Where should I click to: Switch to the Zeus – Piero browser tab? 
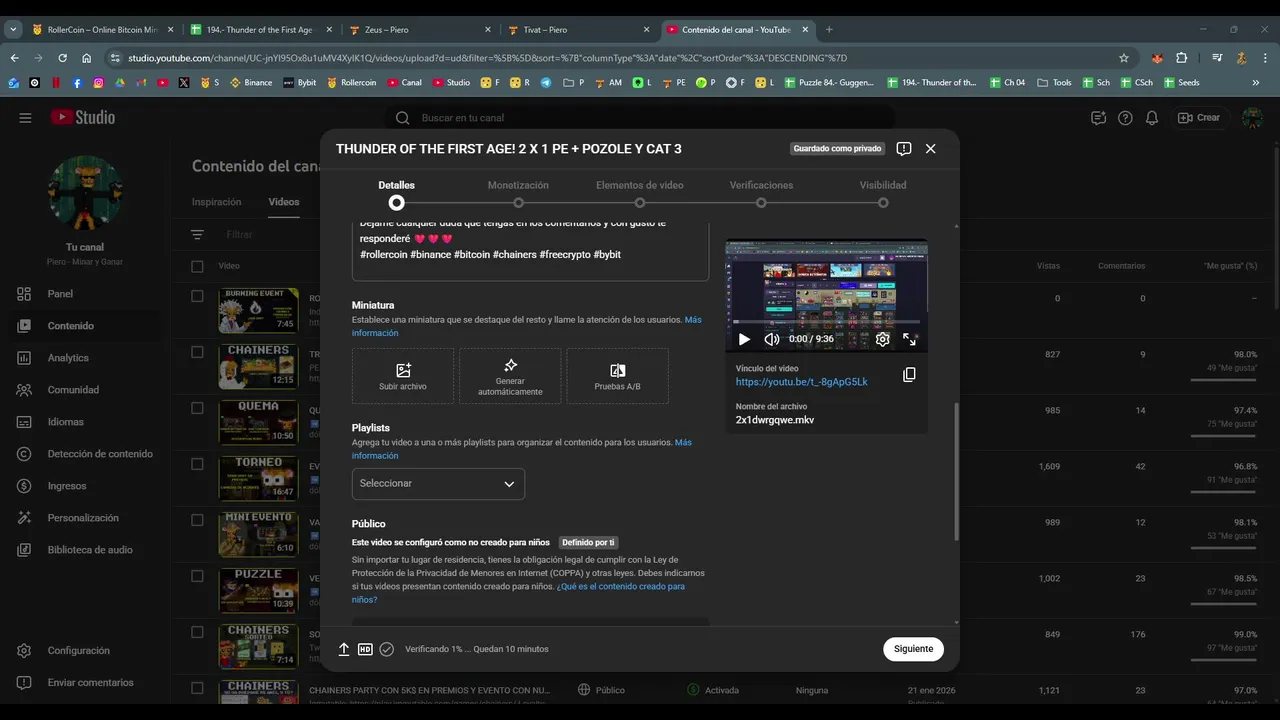tap(418, 30)
